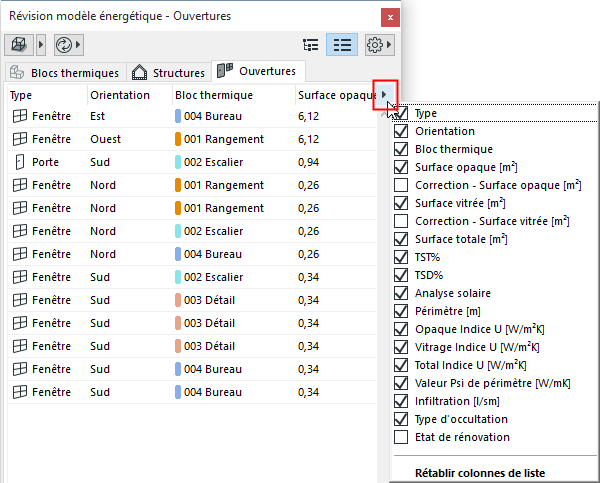Viewport: 600px width, 483px height.
Task: Toggle the Type d'occultation column
Action: coord(401,419)
